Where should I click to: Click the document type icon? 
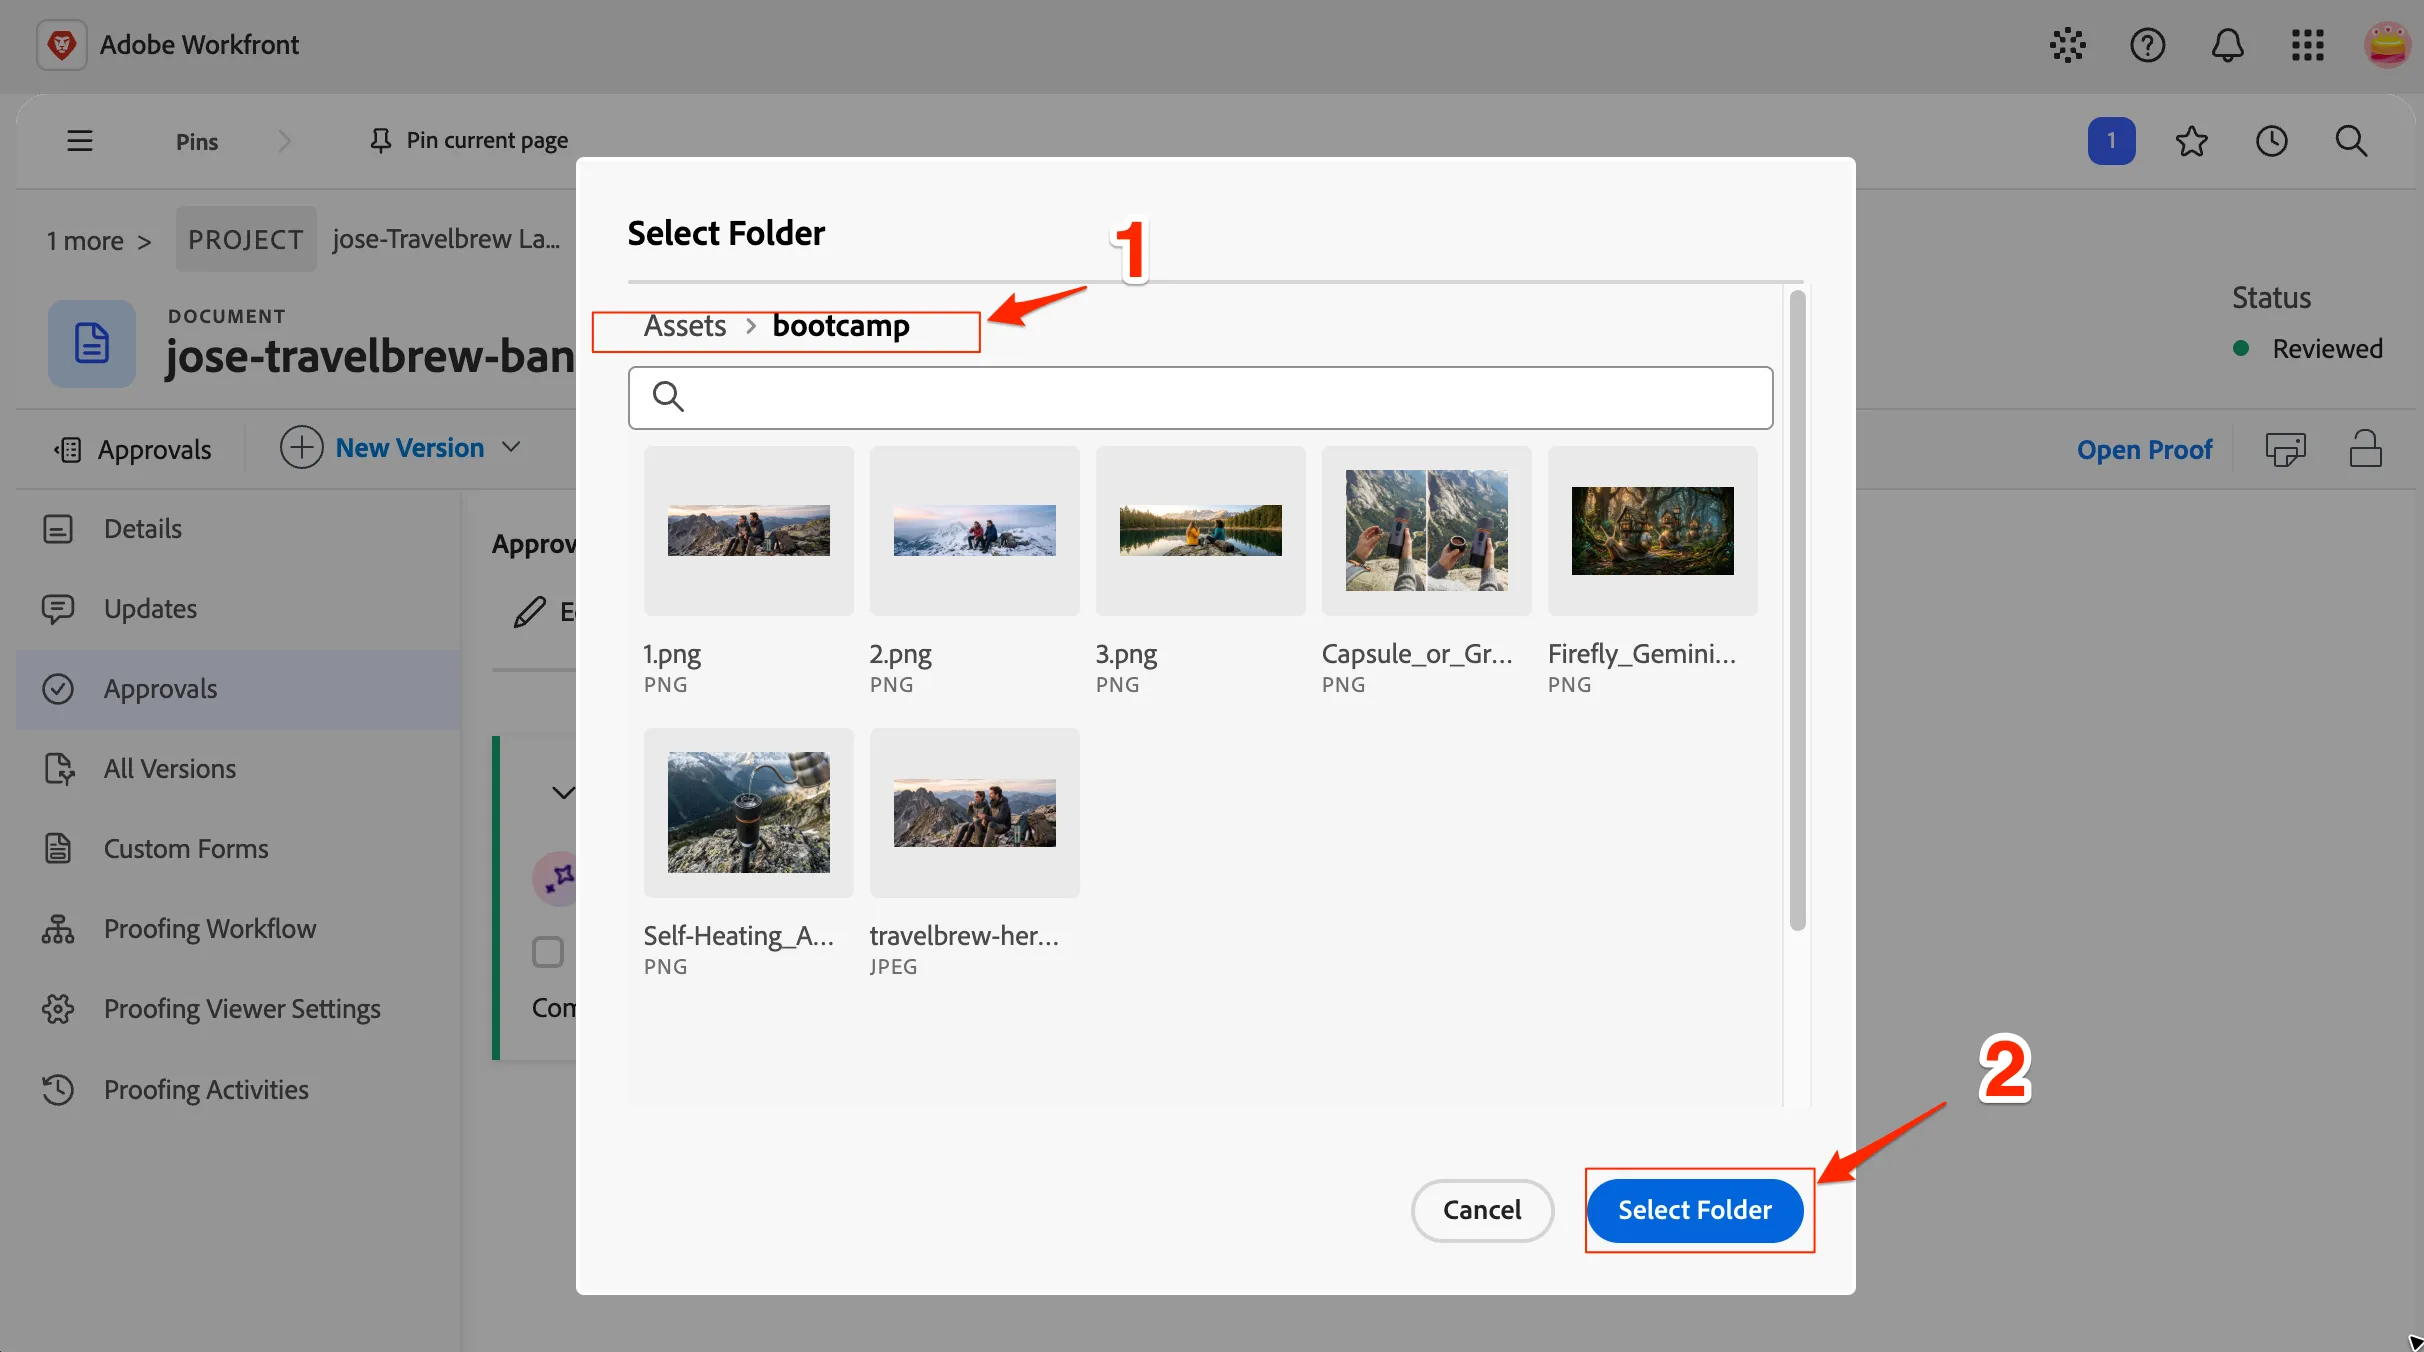[x=92, y=343]
